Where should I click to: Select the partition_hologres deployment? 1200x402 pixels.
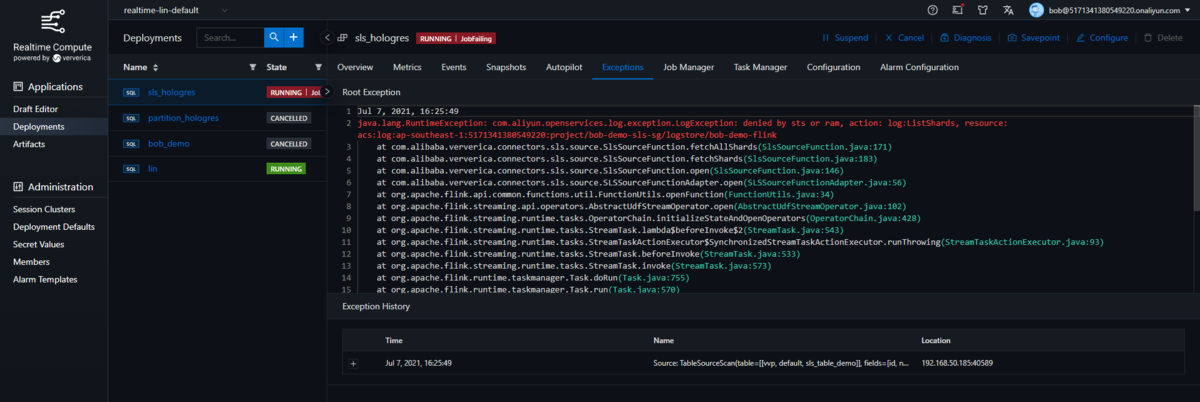click(x=183, y=118)
